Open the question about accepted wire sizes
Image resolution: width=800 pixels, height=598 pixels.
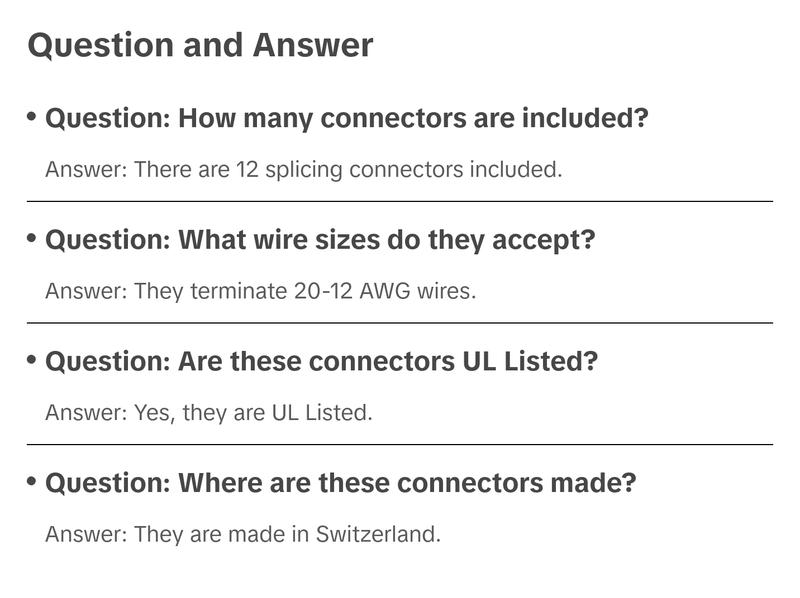[x=320, y=240]
